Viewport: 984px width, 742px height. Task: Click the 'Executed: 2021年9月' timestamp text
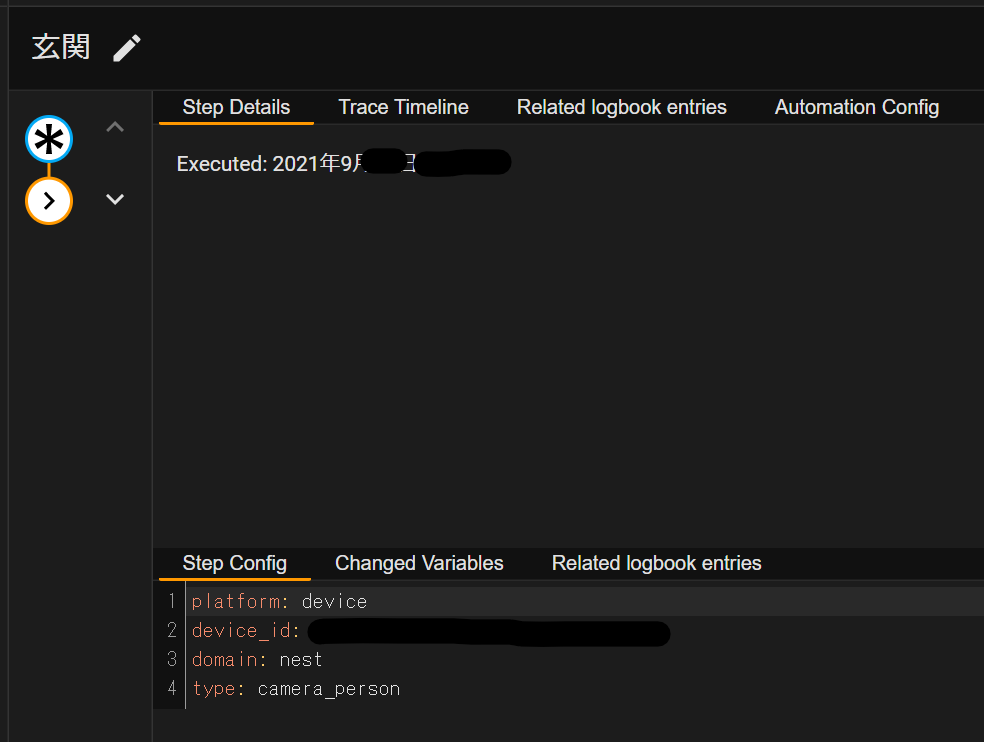coord(271,164)
